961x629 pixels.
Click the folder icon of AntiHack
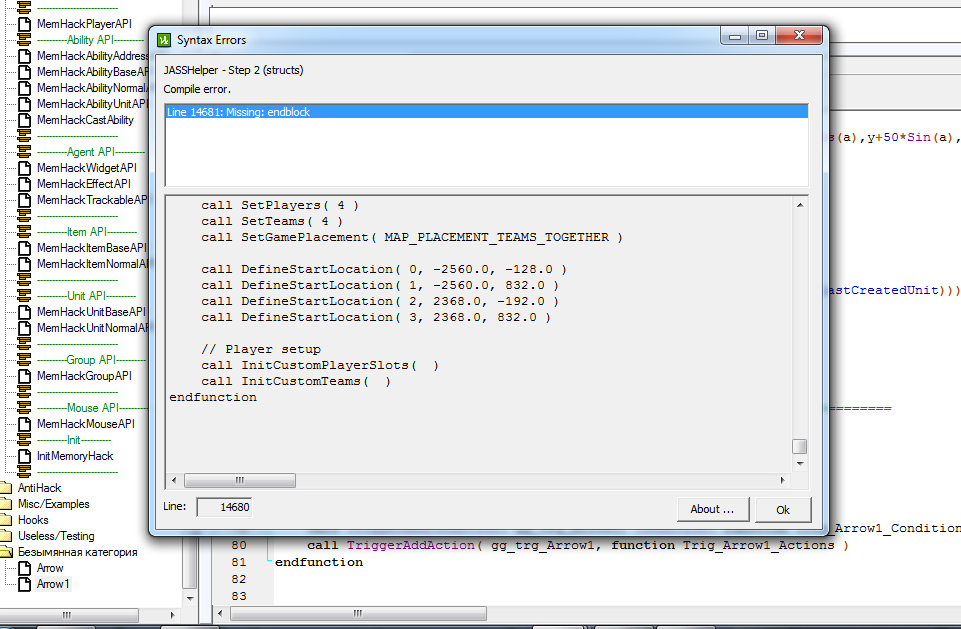tap(6, 488)
